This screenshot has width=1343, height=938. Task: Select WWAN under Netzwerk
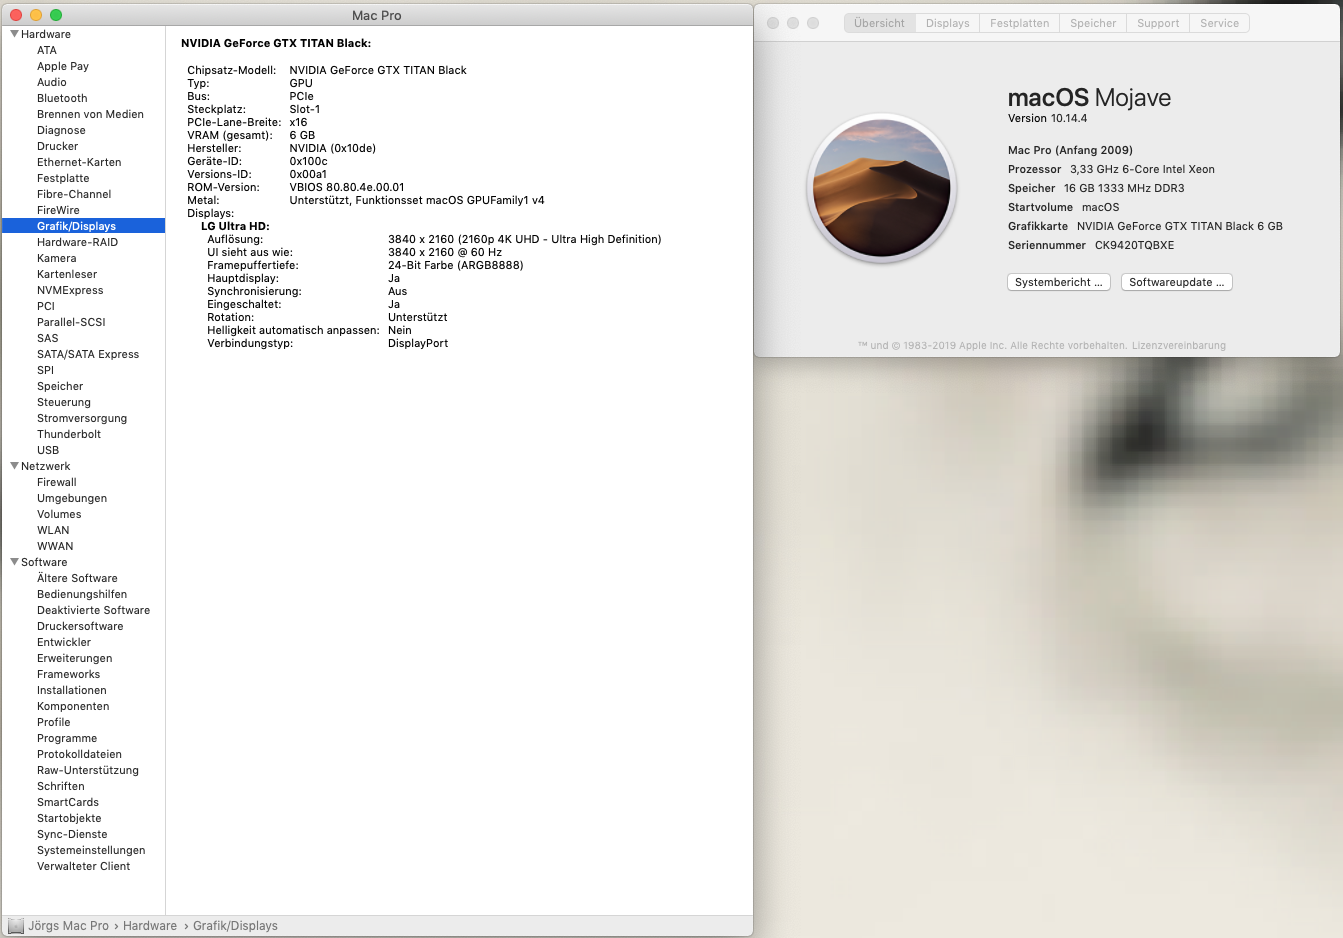tap(55, 546)
